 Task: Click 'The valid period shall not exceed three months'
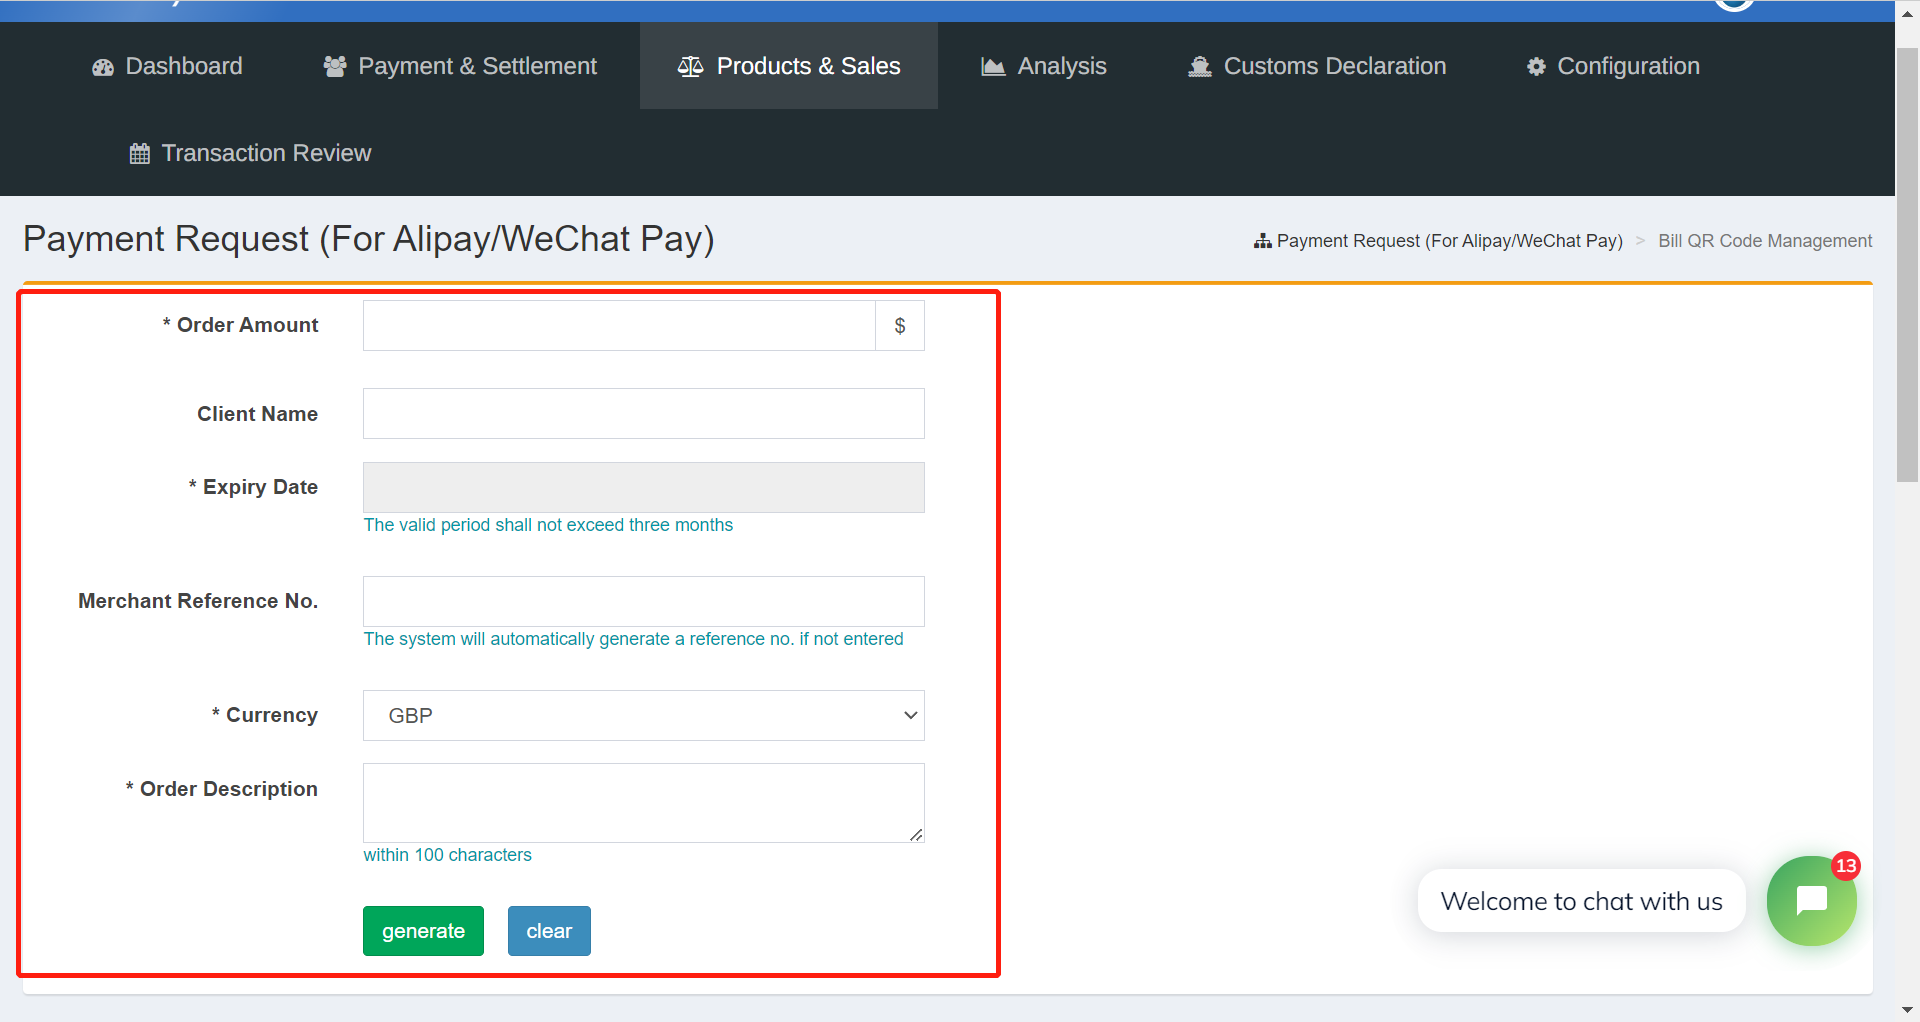tap(548, 525)
